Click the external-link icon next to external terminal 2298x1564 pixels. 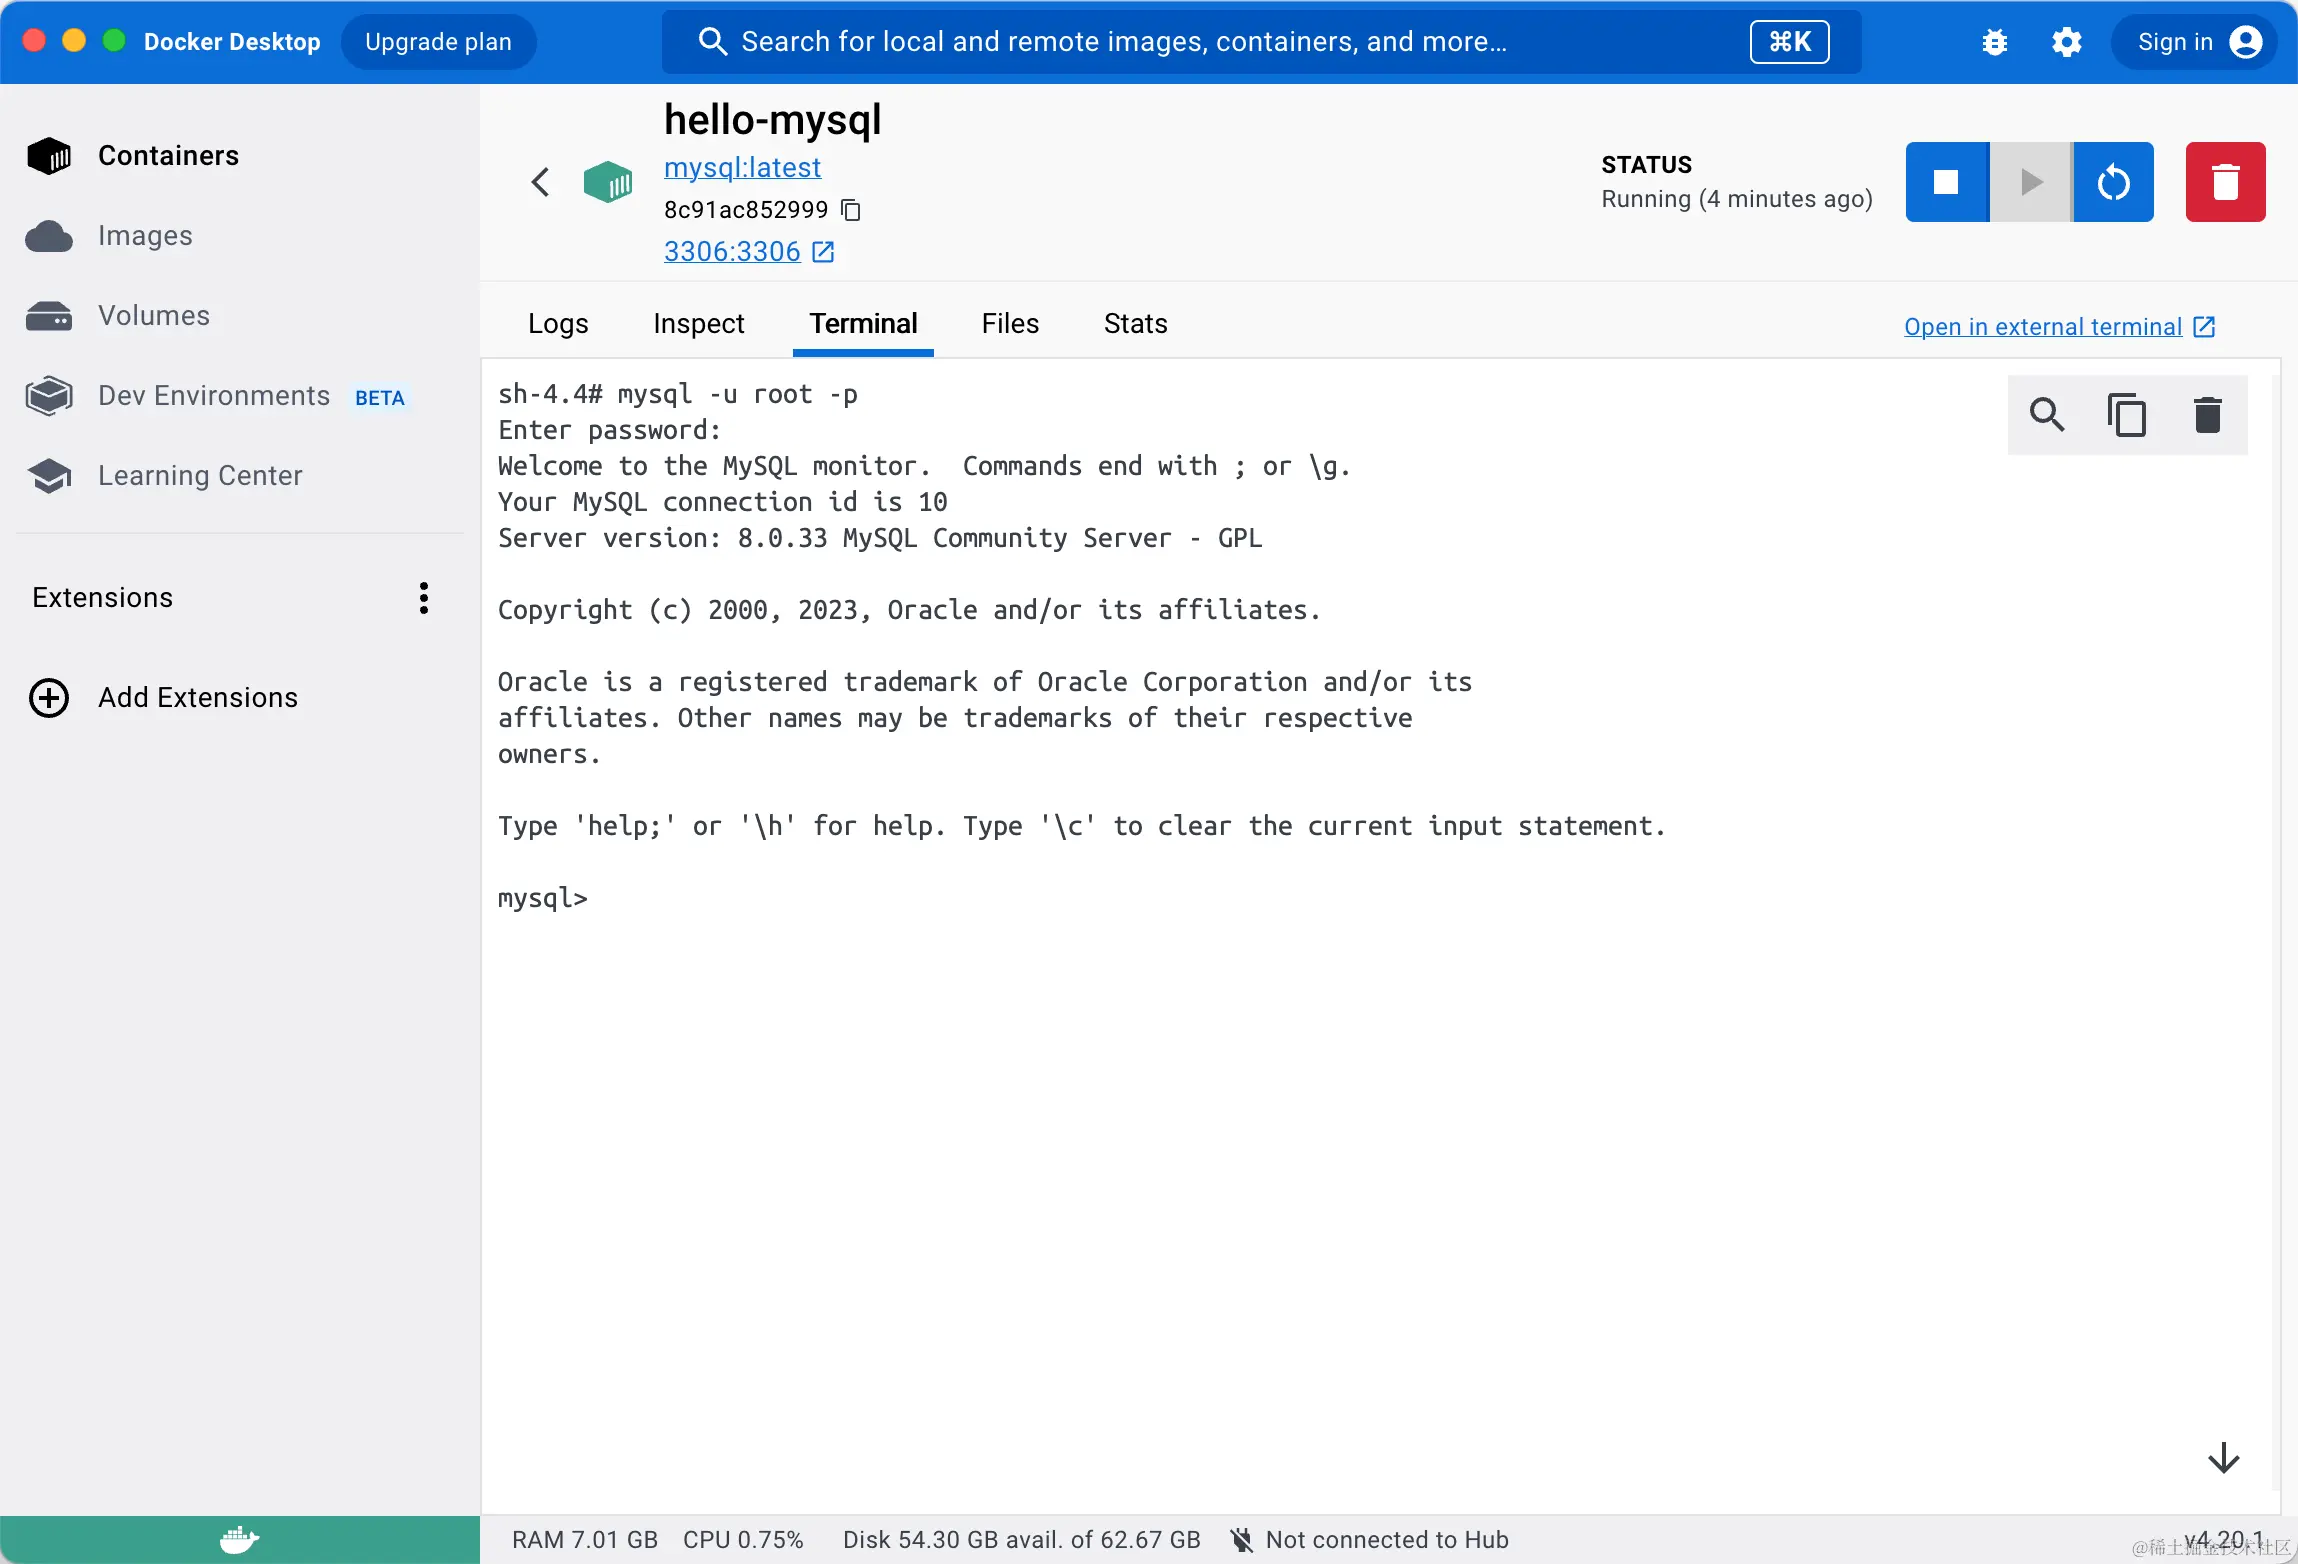[2204, 327]
